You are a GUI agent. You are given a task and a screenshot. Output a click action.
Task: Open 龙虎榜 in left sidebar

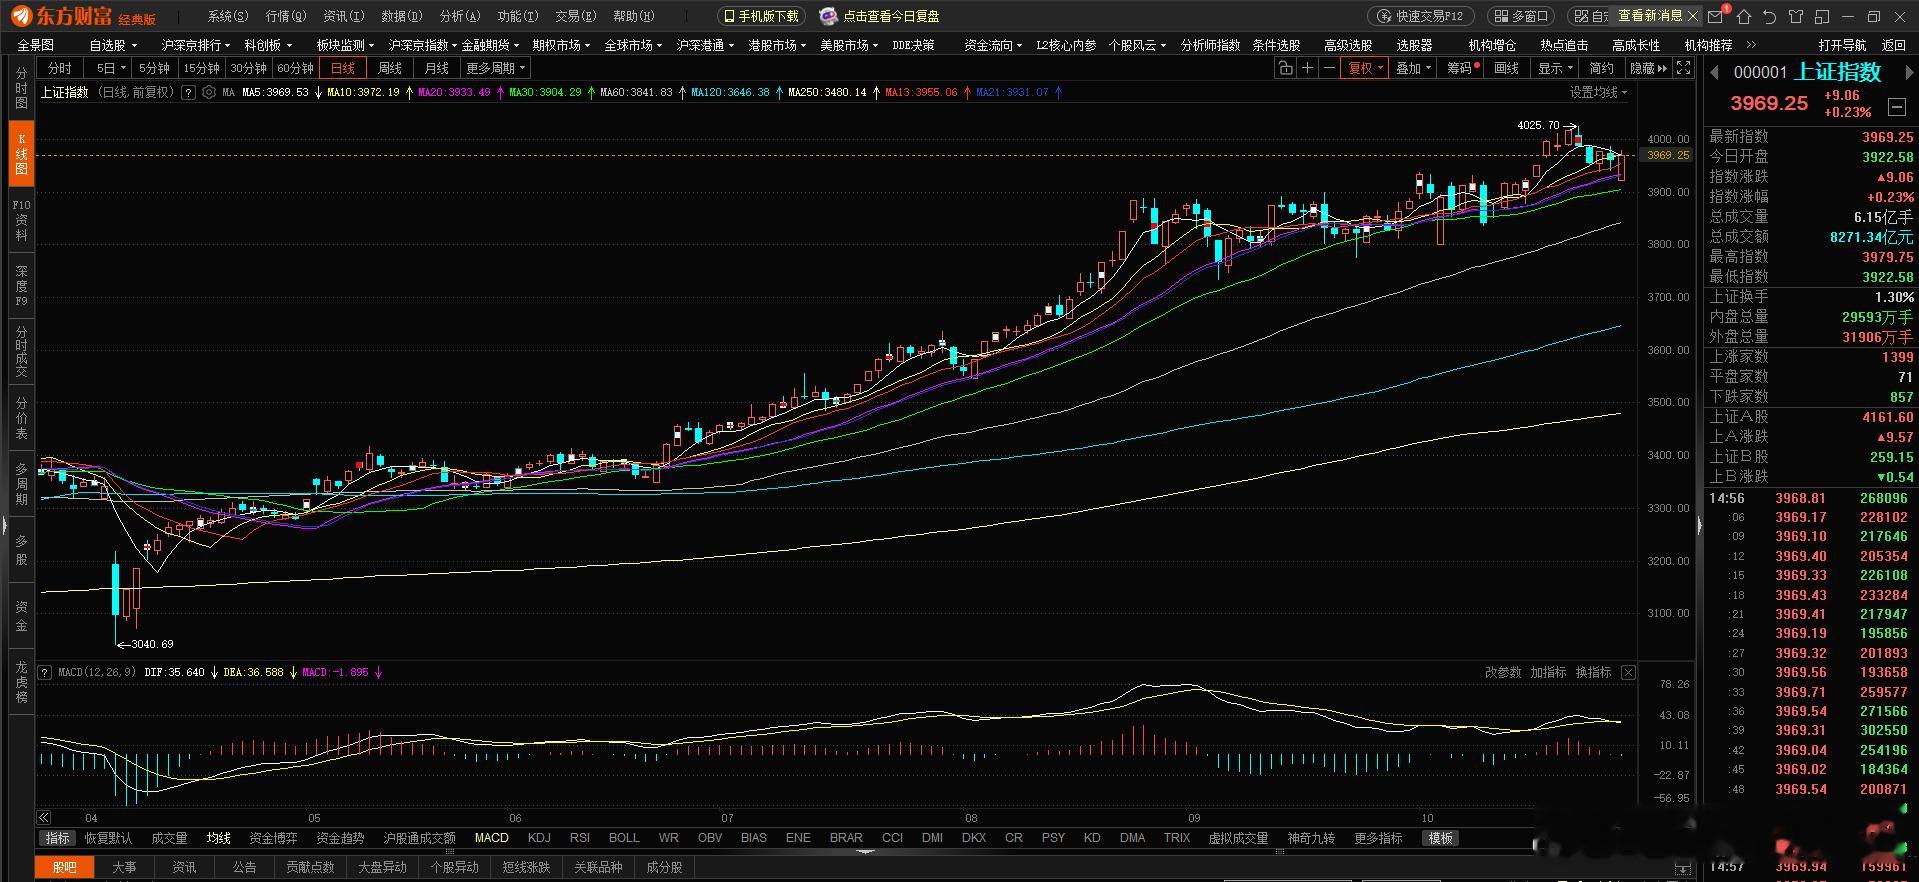[21, 682]
